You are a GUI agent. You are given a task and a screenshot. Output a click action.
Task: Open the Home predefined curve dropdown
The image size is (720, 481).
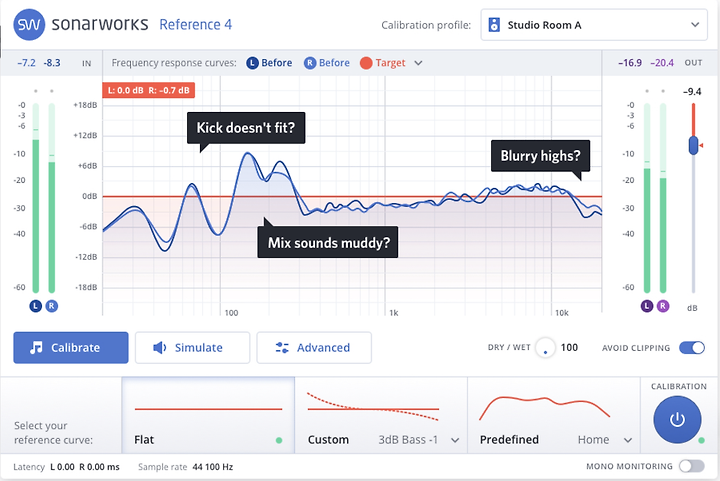tap(605, 440)
